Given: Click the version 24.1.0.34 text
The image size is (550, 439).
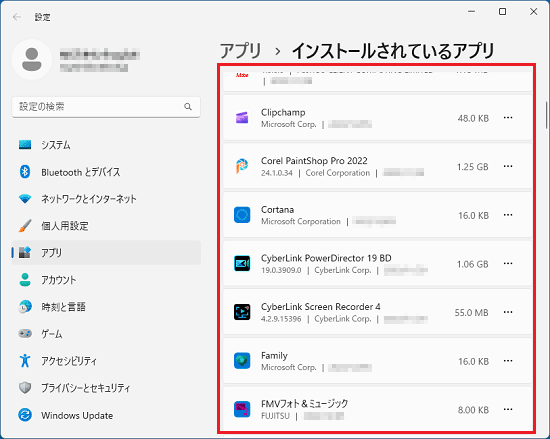Looking at the screenshot, I should [x=277, y=173].
